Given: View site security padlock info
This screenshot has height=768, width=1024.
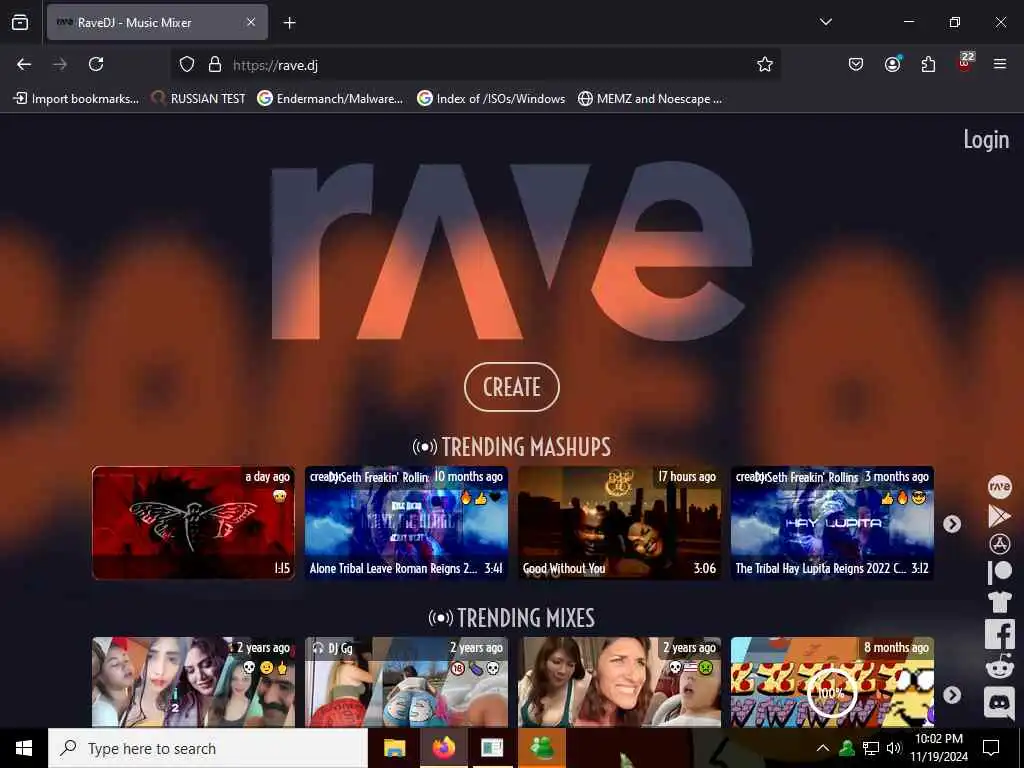Looking at the screenshot, I should coord(215,64).
